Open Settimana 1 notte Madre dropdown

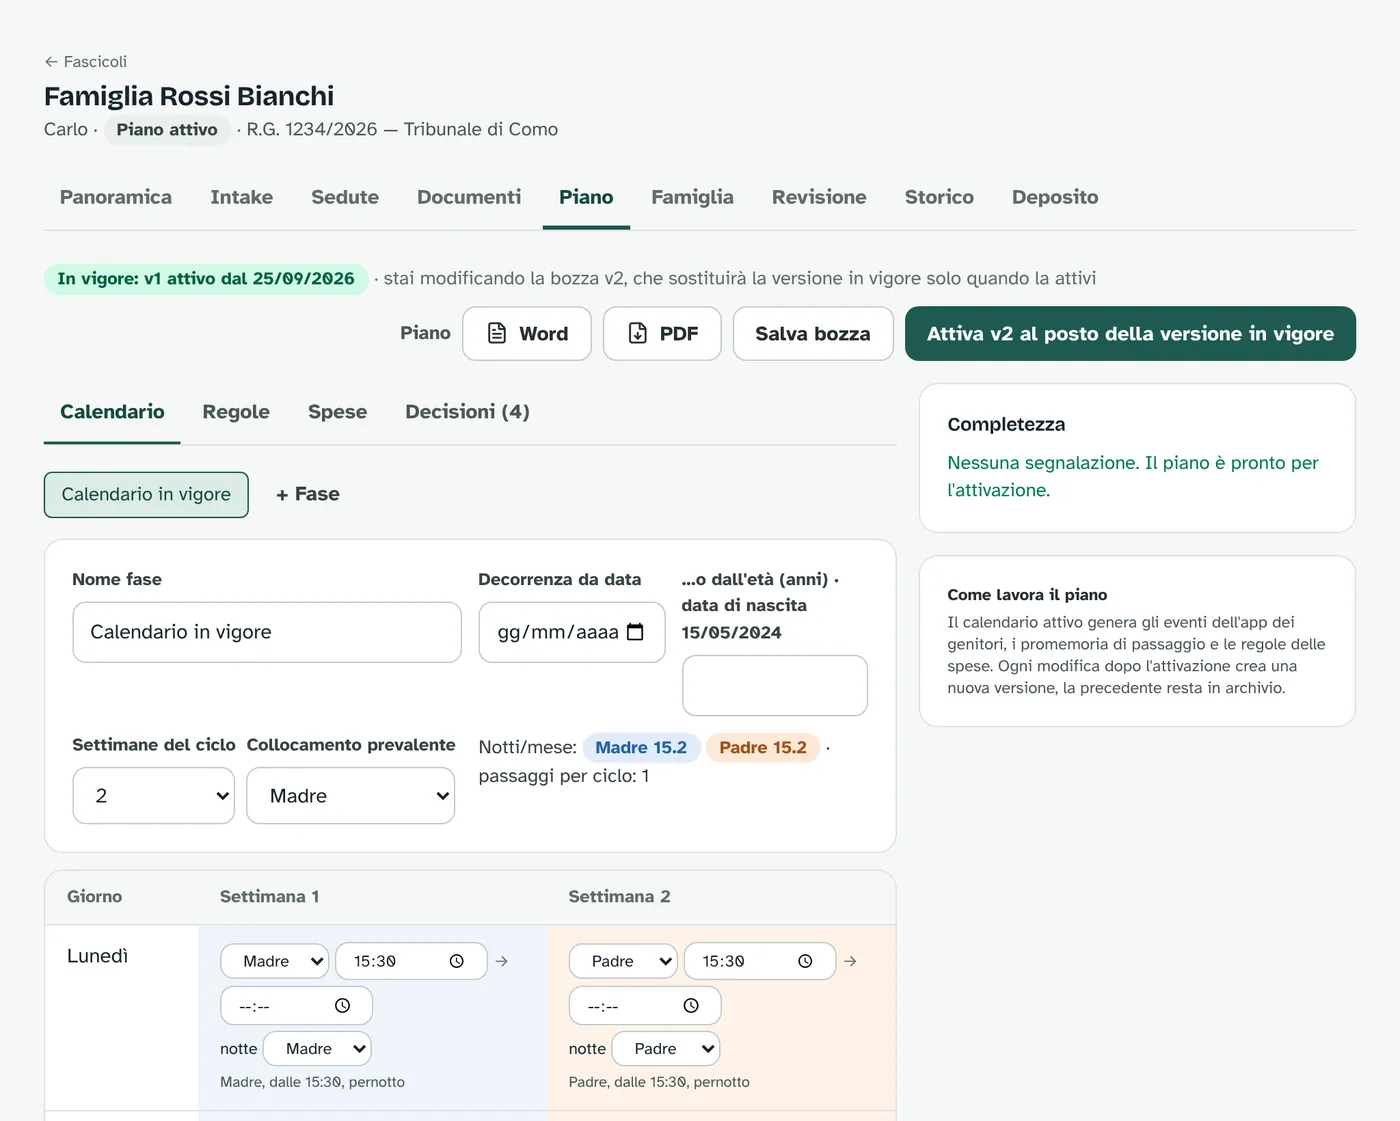[317, 1049]
